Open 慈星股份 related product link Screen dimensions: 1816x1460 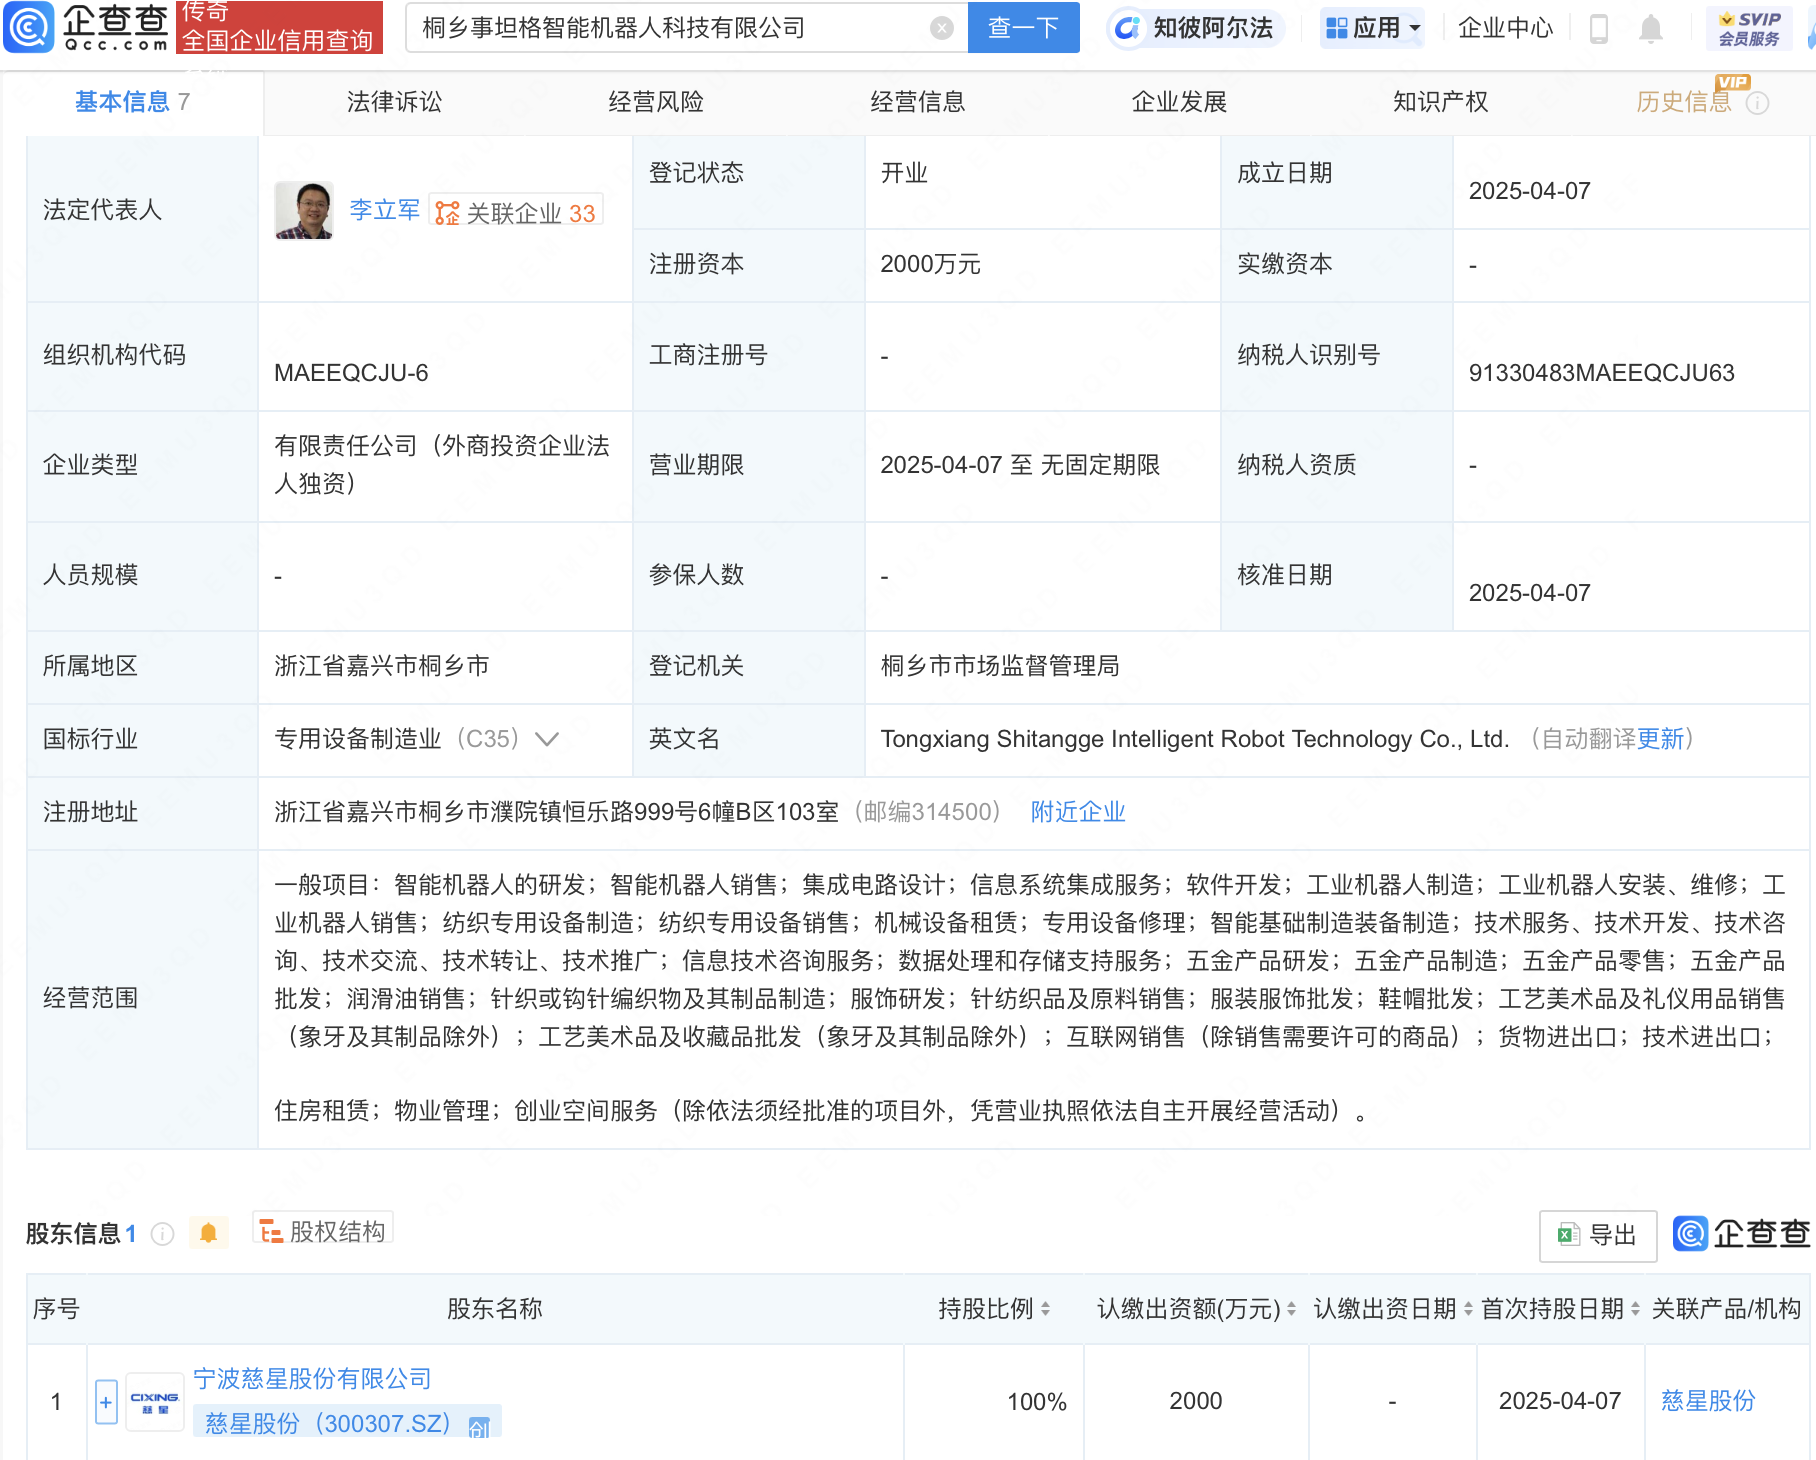point(1708,1401)
